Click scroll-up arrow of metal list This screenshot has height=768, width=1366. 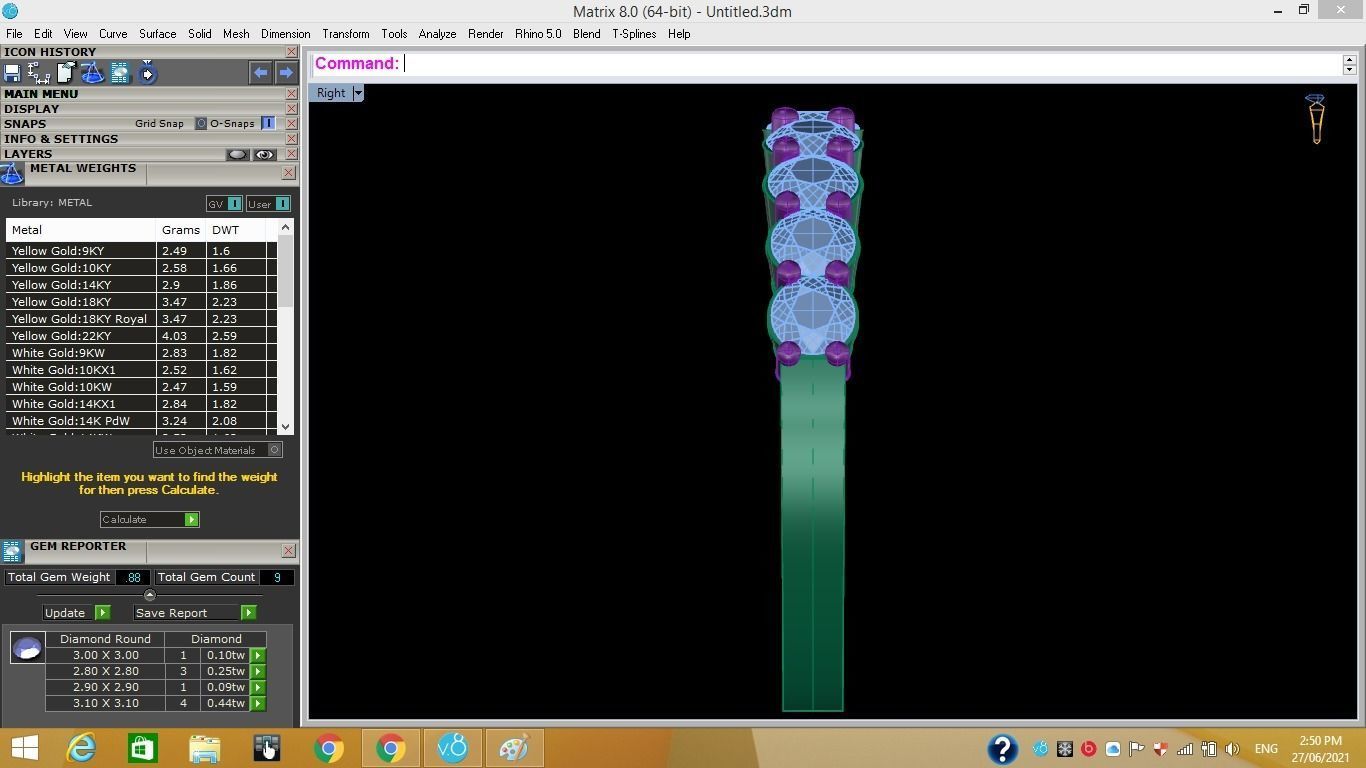tap(286, 227)
